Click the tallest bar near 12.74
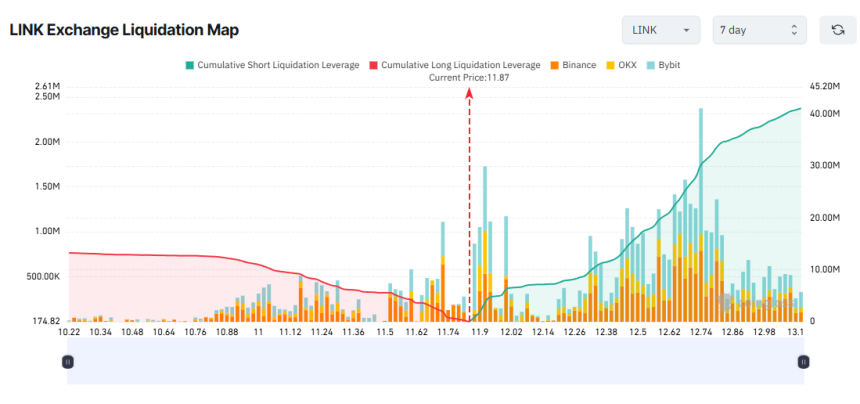The width and height of the screenshot is (860, 404). coord(700,200)
